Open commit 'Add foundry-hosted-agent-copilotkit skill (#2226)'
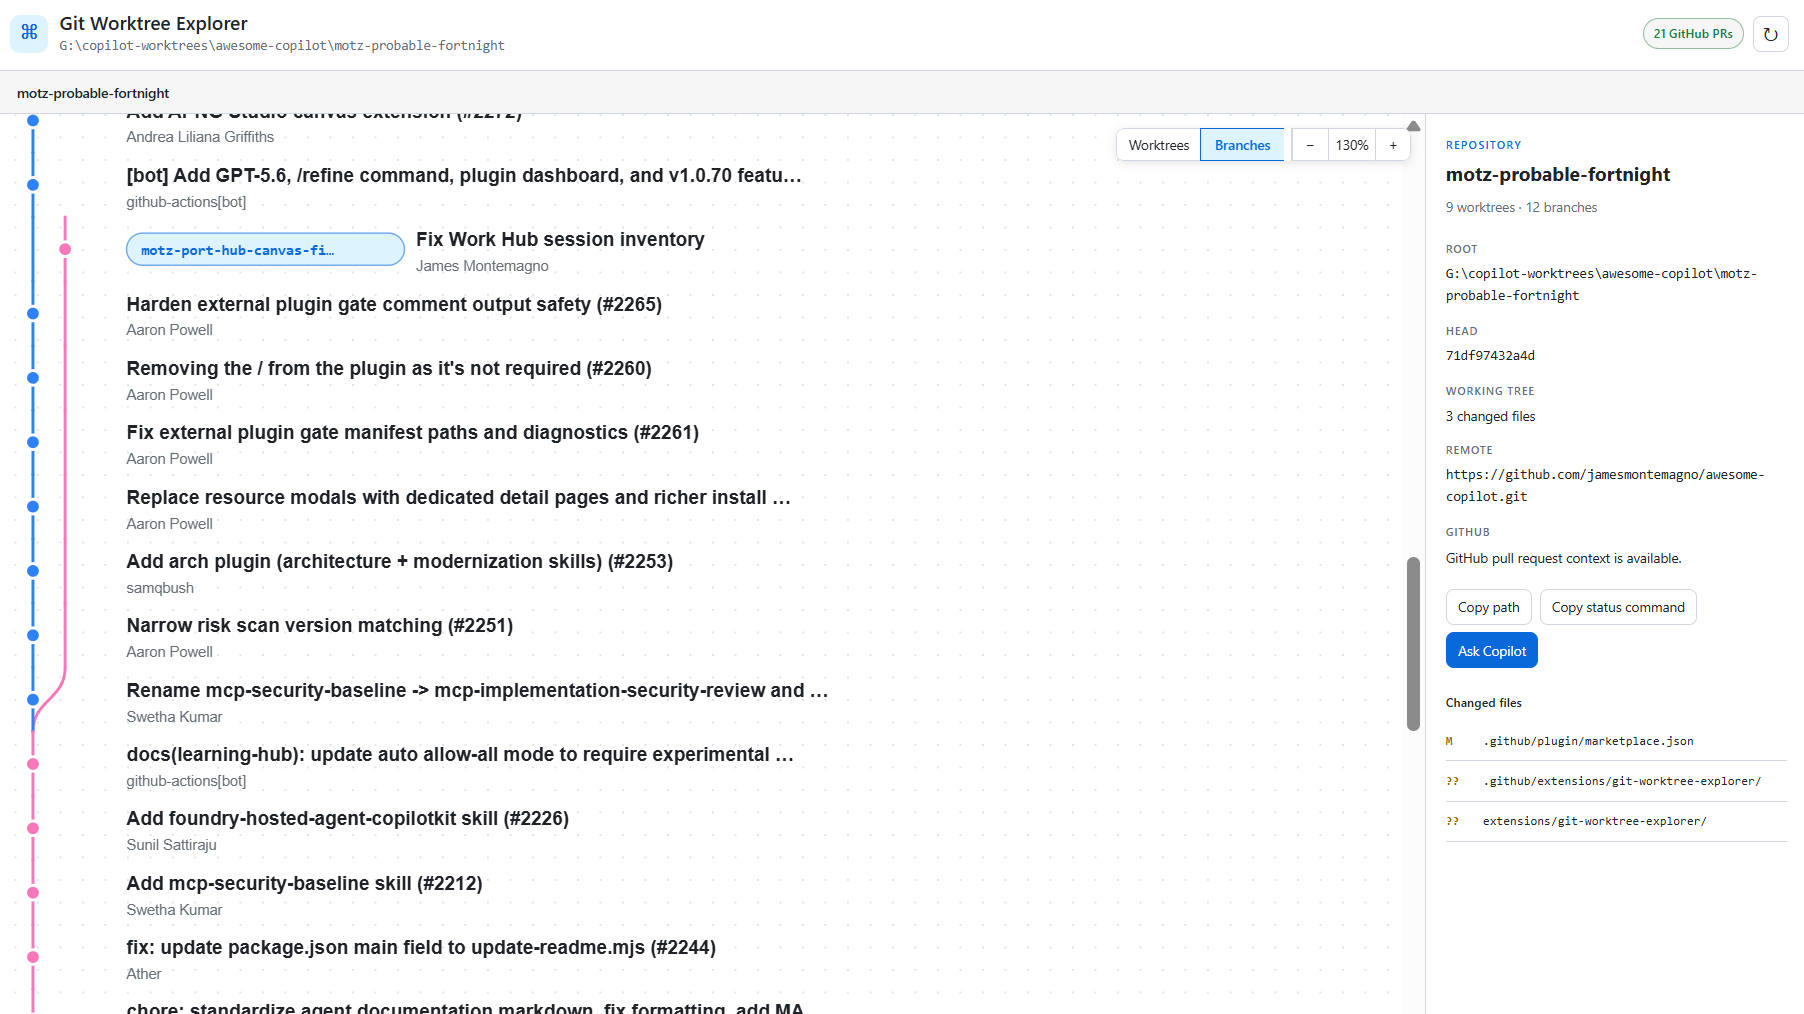1804x1014 pixels. 348,819
